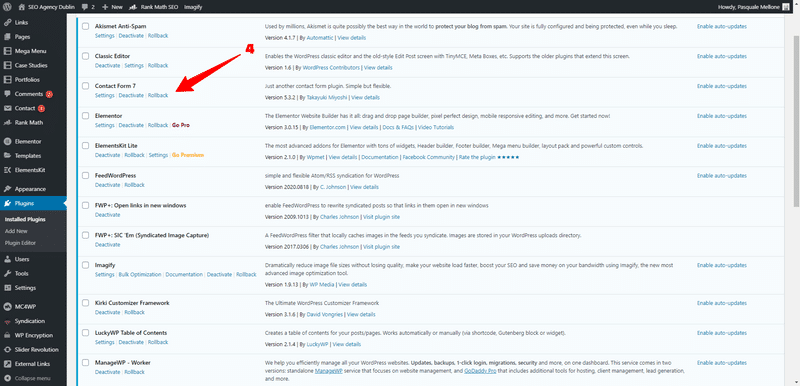
Task: Click the Case Studies sidebar icon
Action: (7, 65)
